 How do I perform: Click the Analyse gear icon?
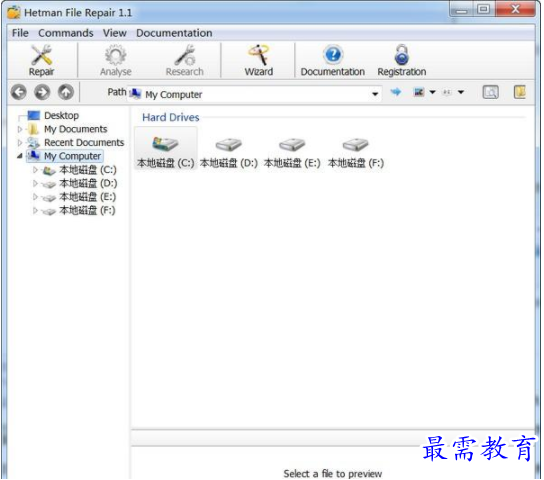pyautogui.click(x=115, y=55)
